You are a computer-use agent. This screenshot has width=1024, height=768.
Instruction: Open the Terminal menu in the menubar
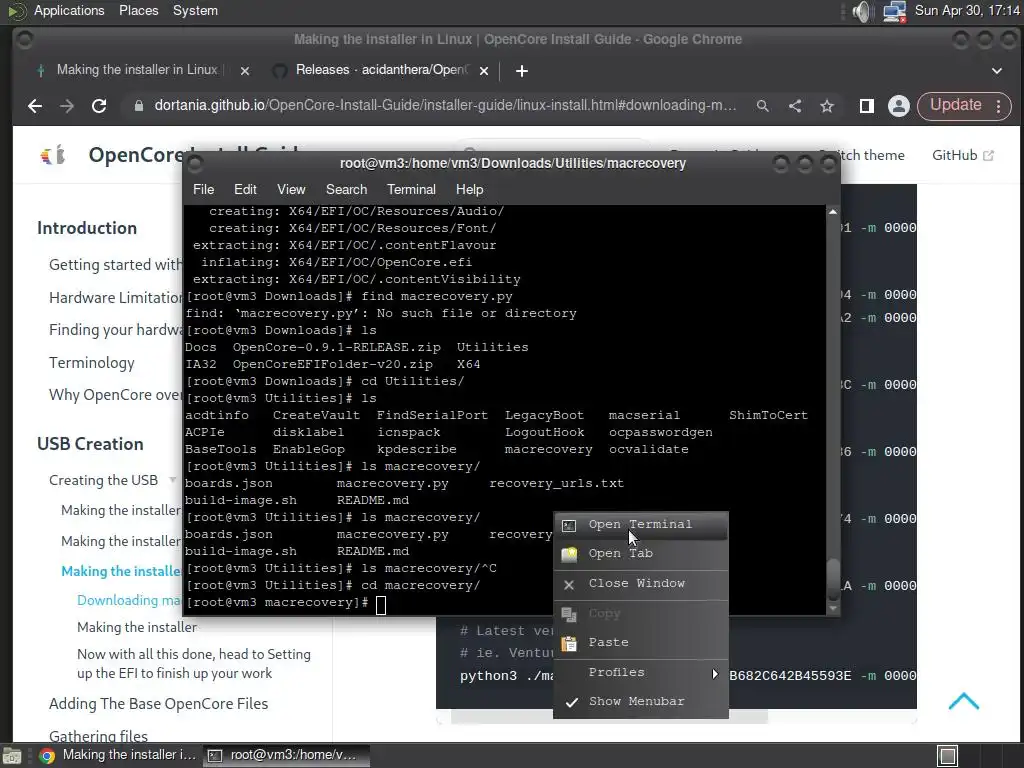point(411,189)
